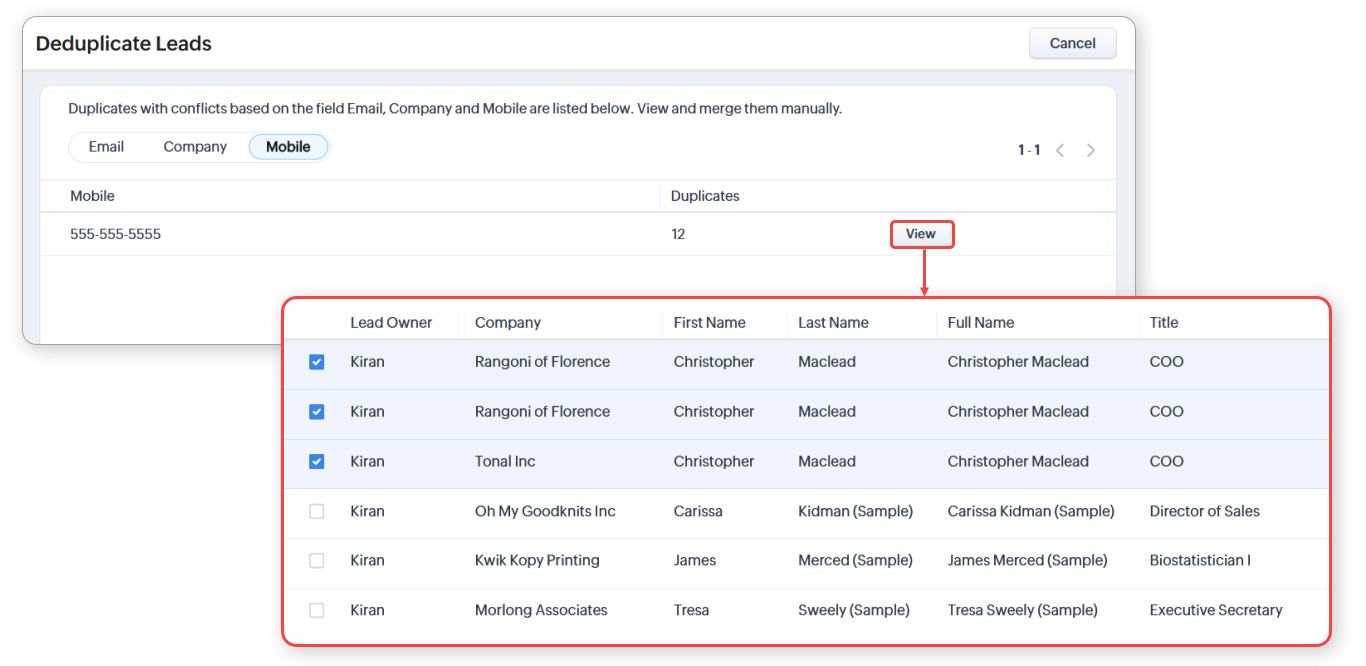Click the Title column header
The image size is (1366, 666).
coord(1163,323)
